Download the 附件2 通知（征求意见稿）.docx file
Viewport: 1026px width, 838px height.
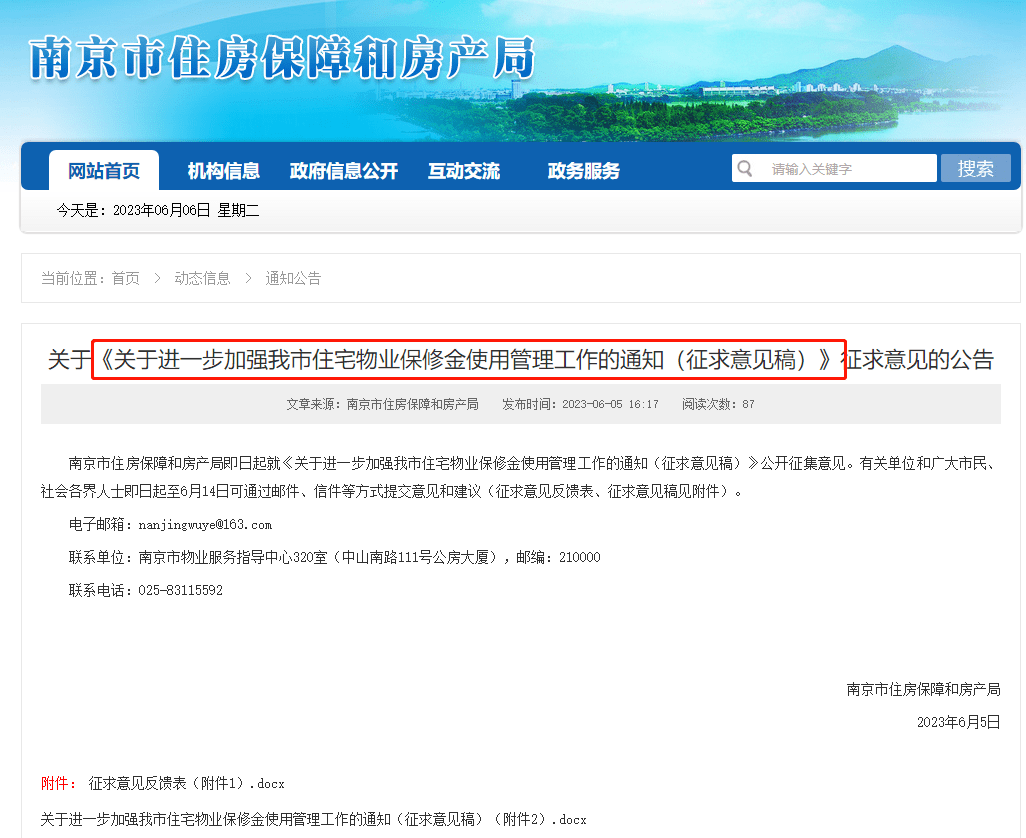313,820
